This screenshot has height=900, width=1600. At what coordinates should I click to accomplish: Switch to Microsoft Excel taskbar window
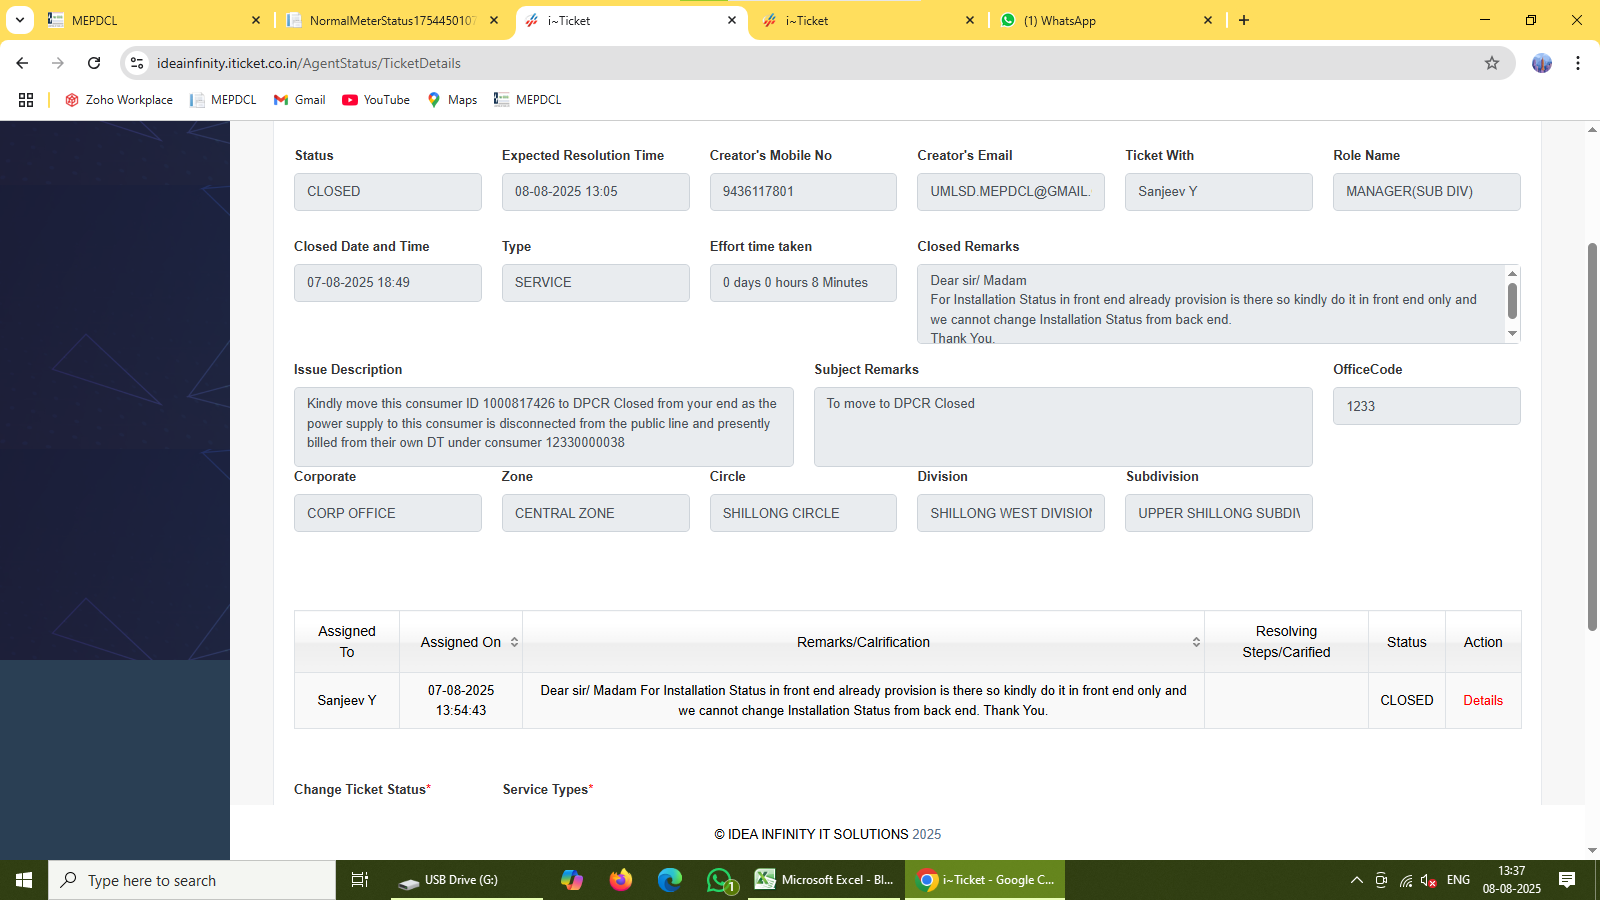(826, 880)
